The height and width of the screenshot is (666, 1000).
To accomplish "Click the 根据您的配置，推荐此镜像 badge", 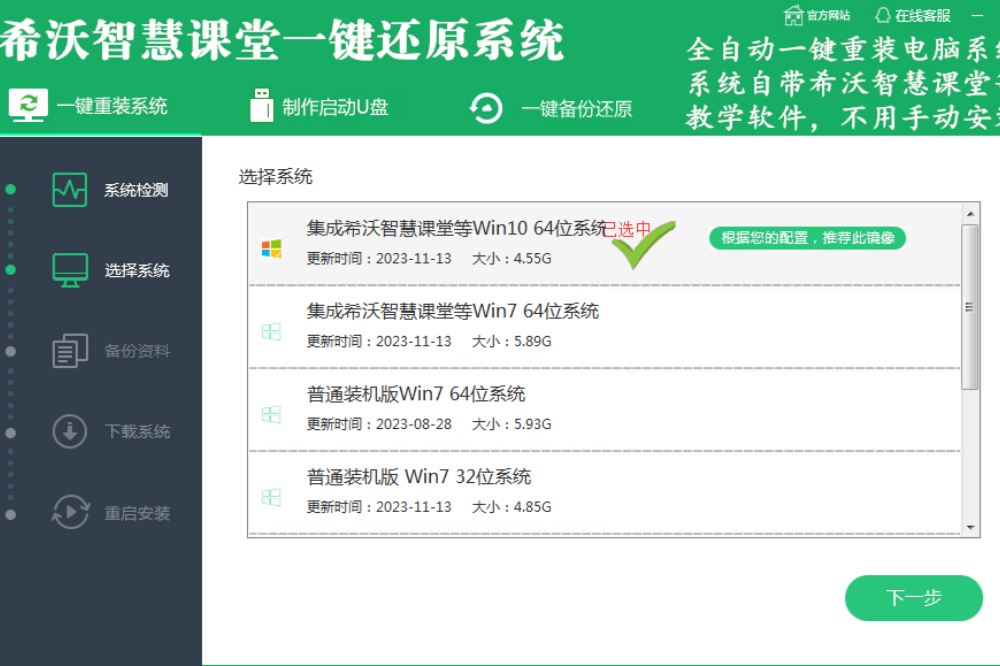I will pos(807,238).
